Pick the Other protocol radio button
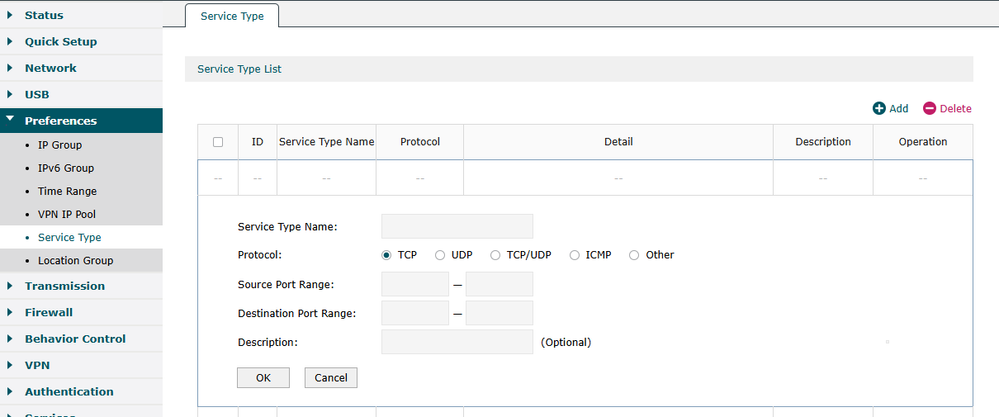999x417 pixels. [x=634, y=255]
